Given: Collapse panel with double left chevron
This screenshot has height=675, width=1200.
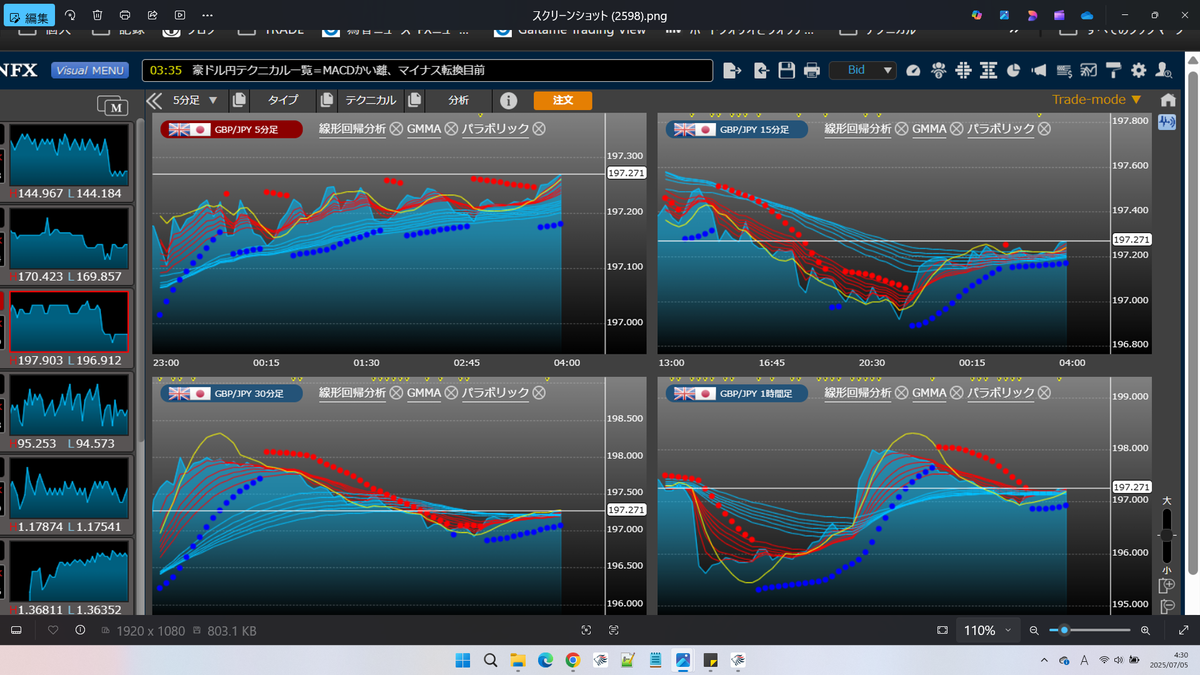Looking at the screenshot, I should pos(154,100).
